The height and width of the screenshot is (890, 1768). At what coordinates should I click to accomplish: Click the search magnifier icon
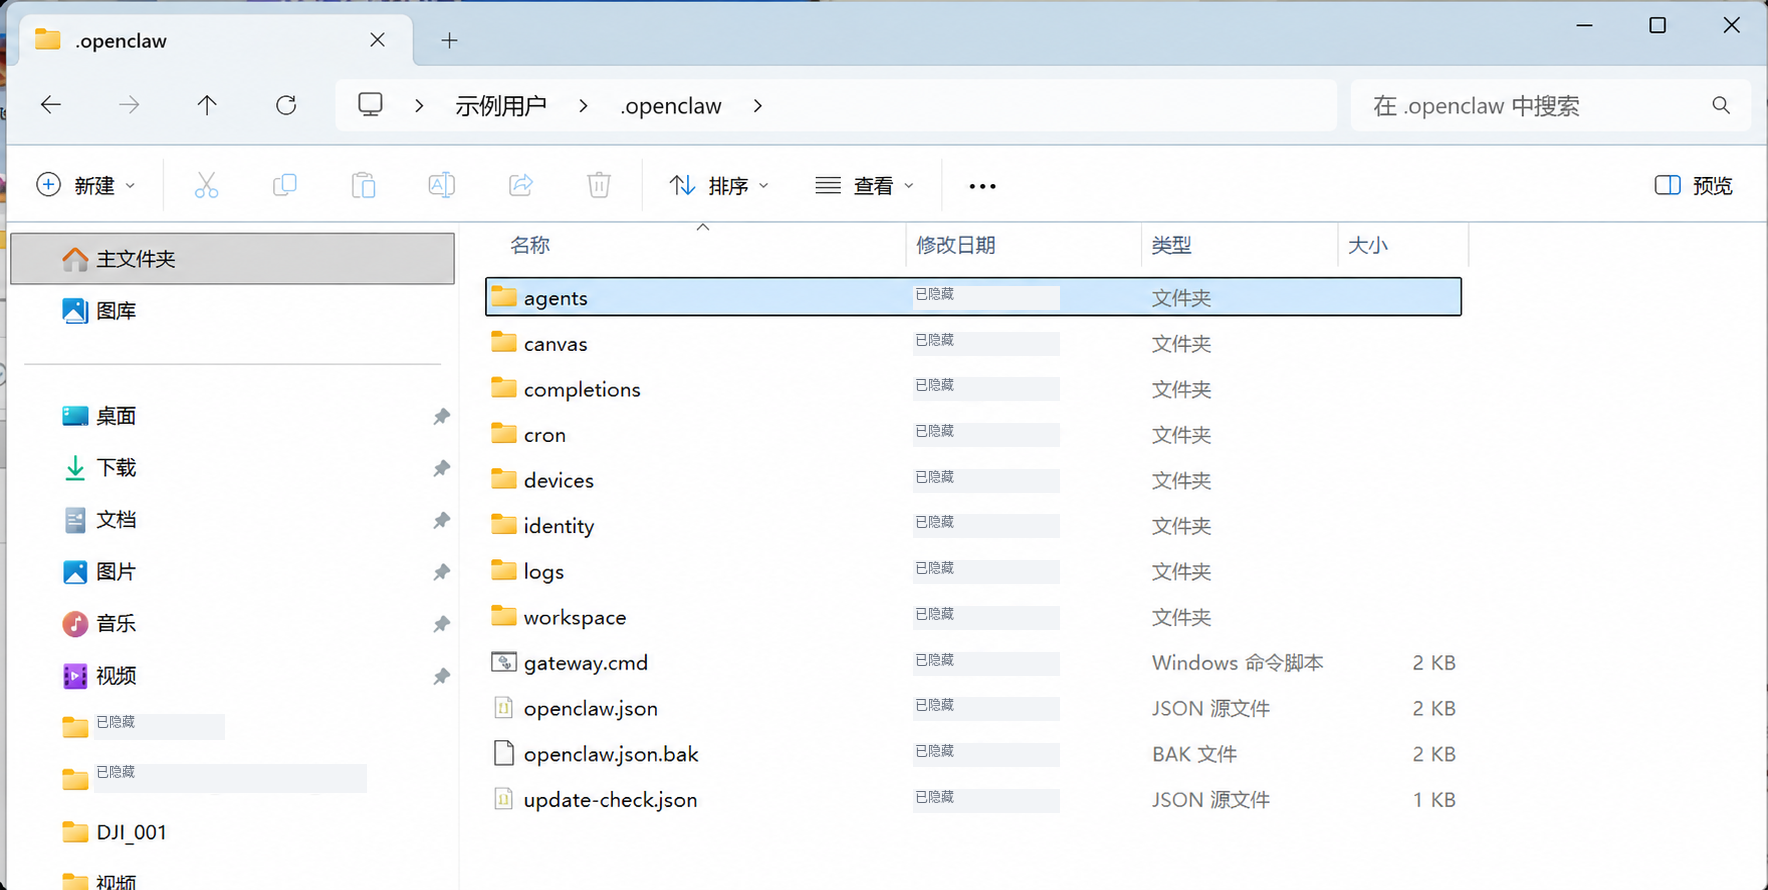pos(1721,105)
